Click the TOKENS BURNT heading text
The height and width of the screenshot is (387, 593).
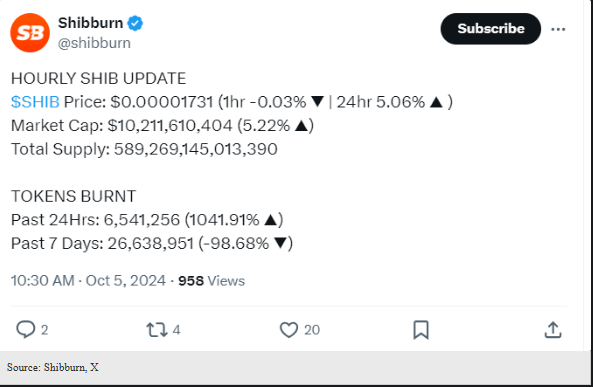click(x=73, y=196)
